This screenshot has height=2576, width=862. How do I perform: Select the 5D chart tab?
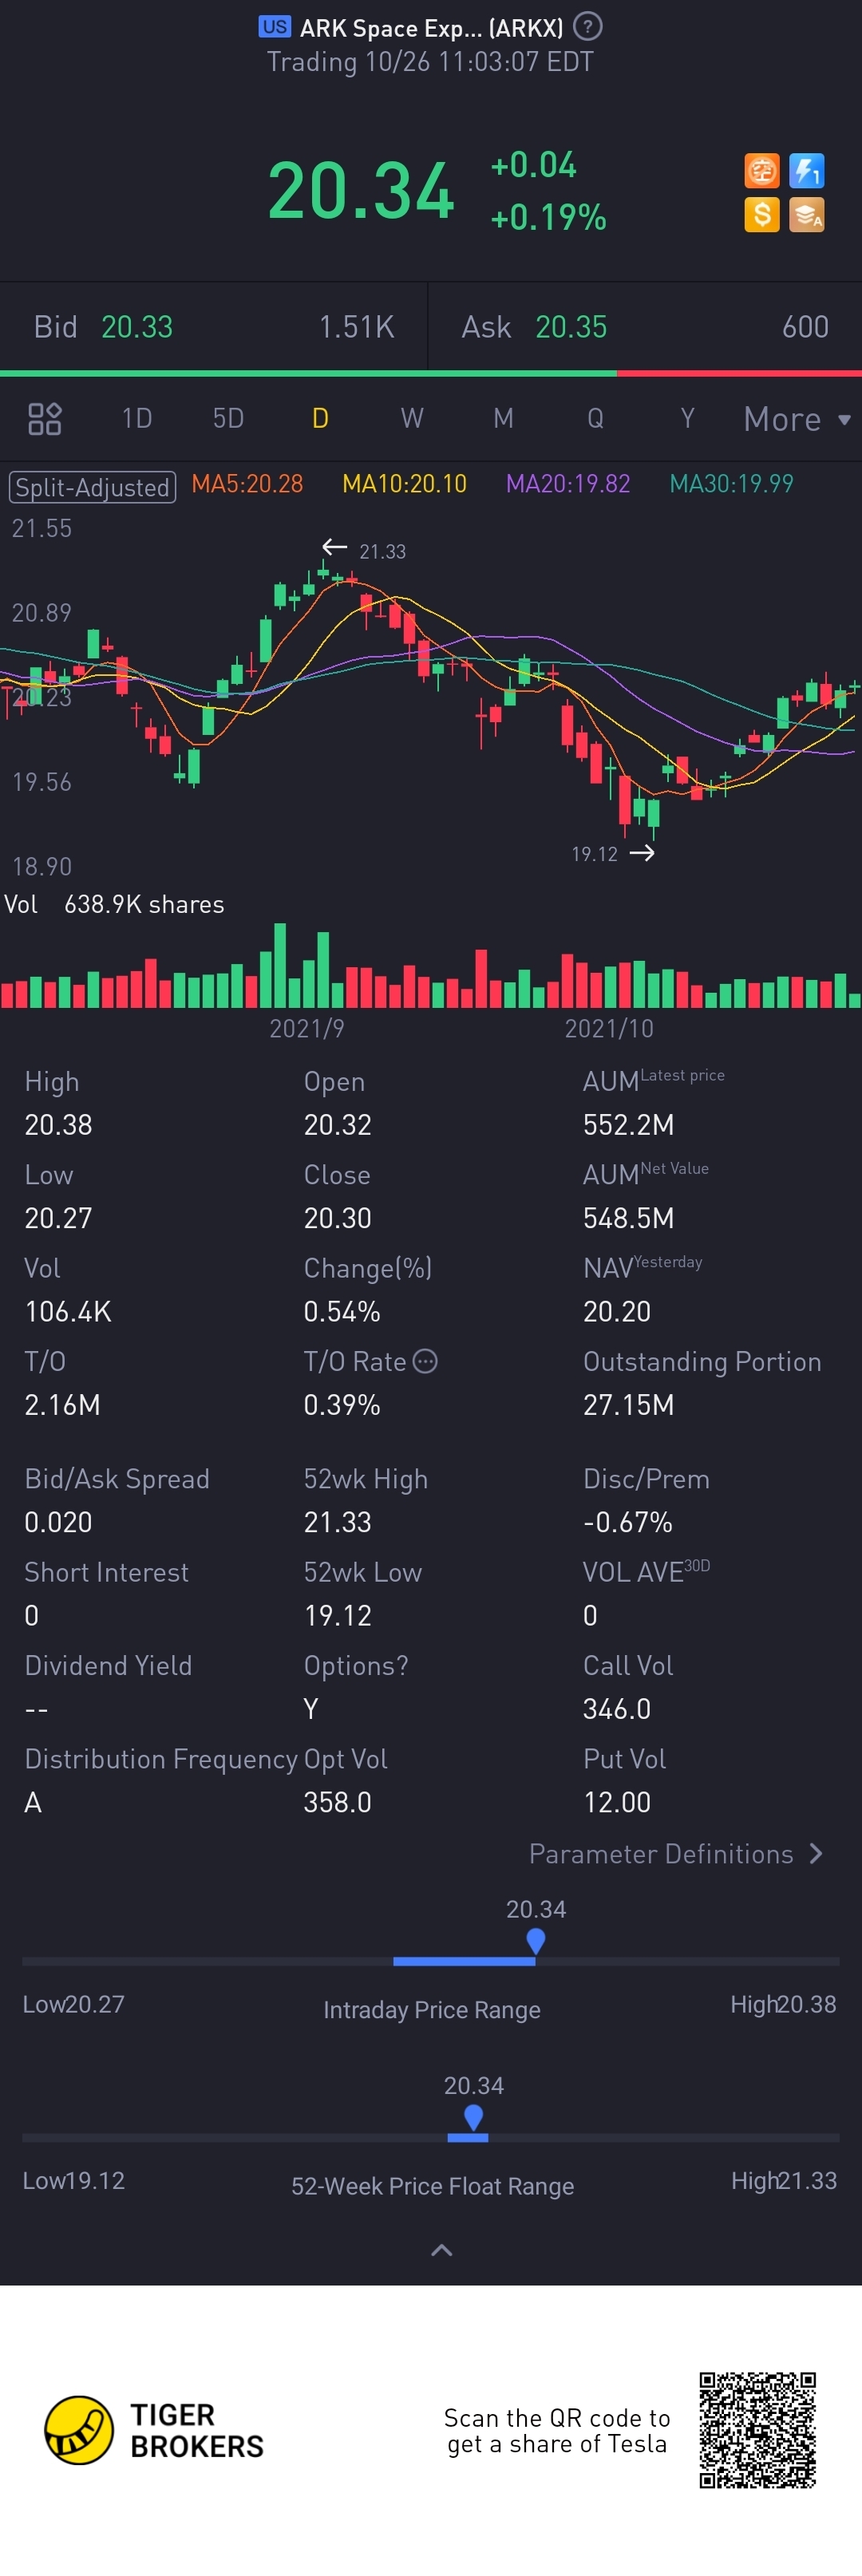(228, 418)
